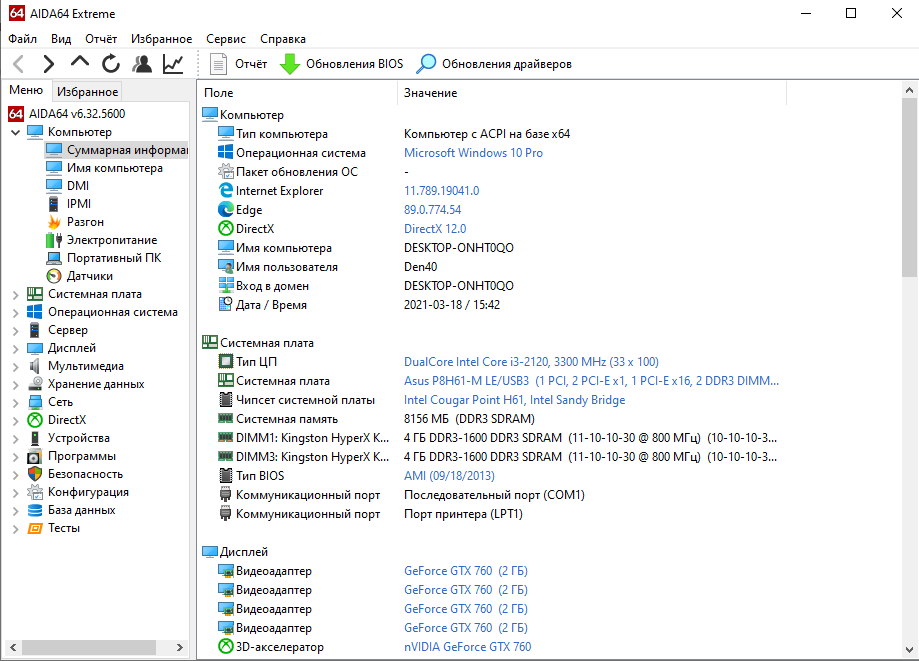Click Обновления драйверов toolbar button

(x=494, y=64)
